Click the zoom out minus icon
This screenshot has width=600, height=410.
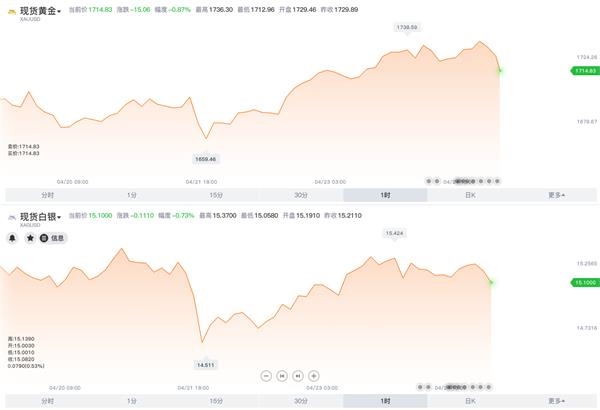pos(266,376)
